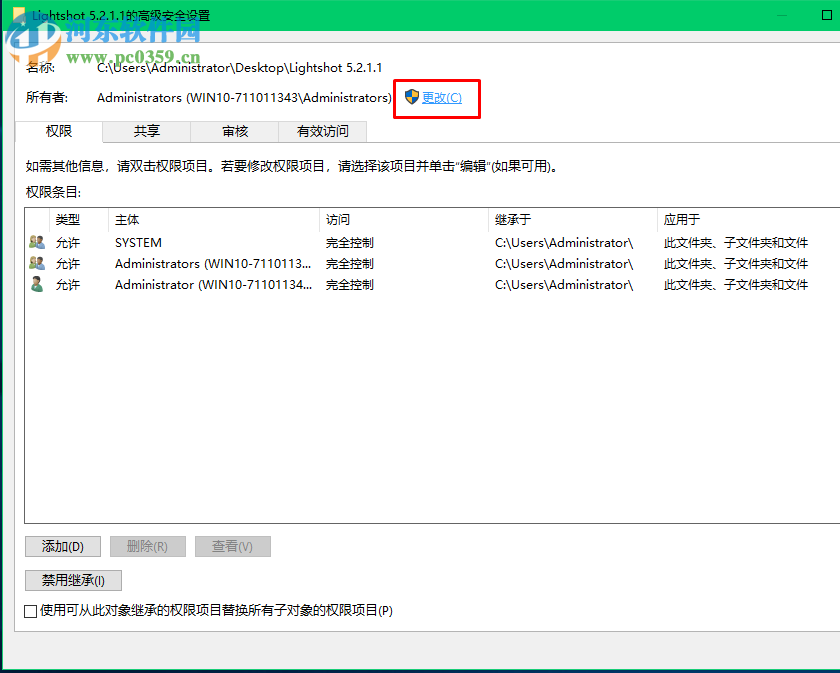The height and width of the screenshot is (673, 840).
Task: Click the UAC shield icon beside 更改 link
Action: click(x=410, y=97)
